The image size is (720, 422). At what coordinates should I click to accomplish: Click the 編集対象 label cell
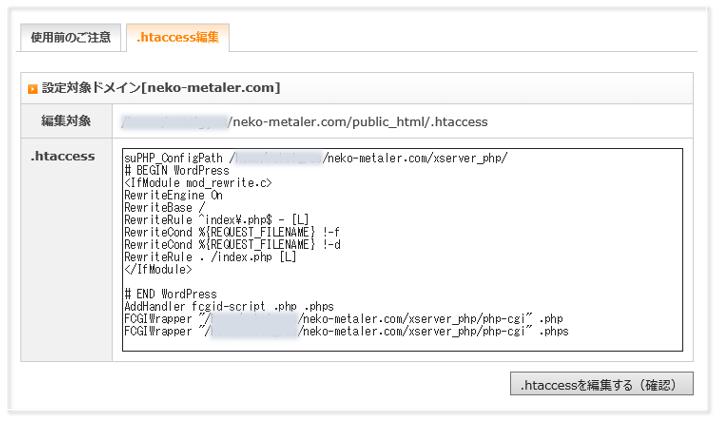66,121
